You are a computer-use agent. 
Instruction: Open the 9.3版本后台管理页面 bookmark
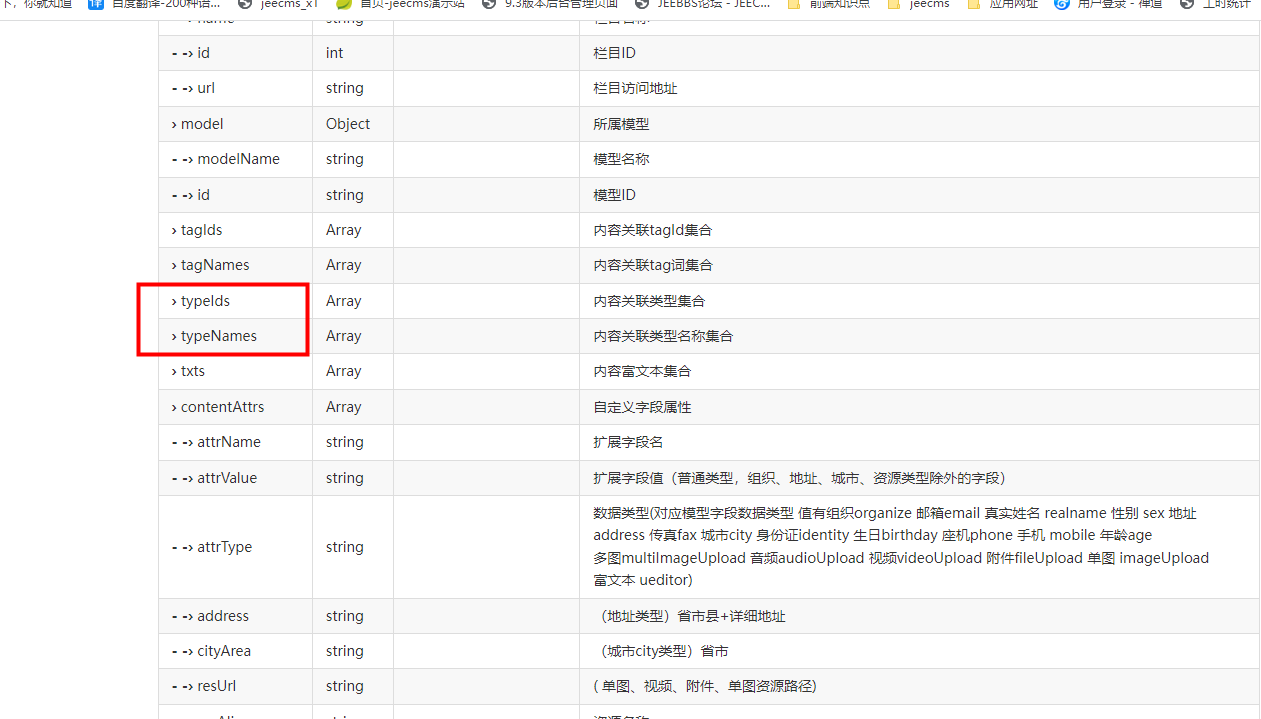click(549, 4)
